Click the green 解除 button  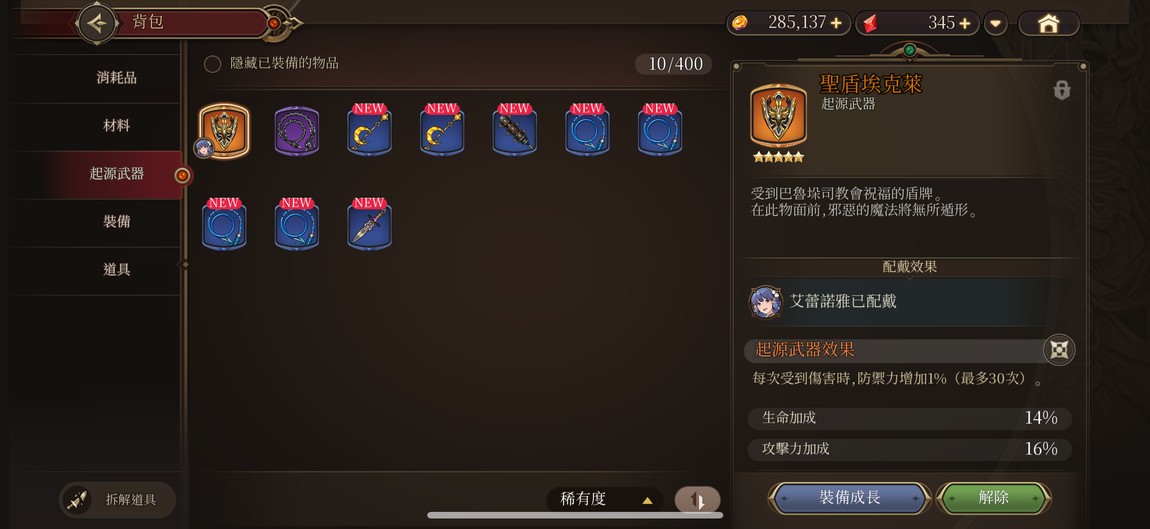994,498
